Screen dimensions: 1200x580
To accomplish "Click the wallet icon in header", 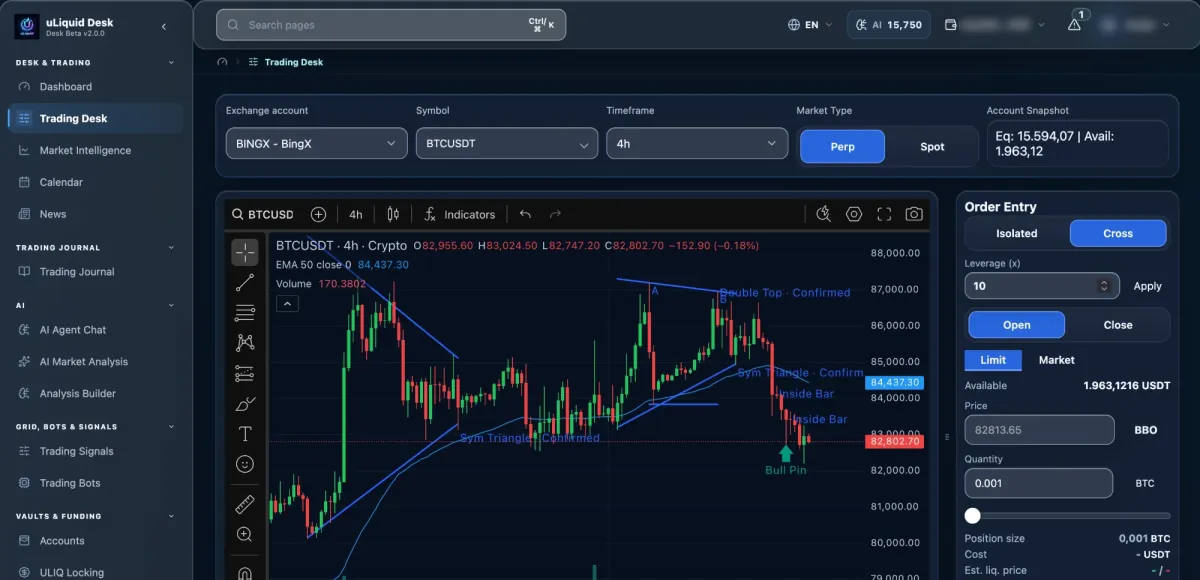I will [951, 25].
